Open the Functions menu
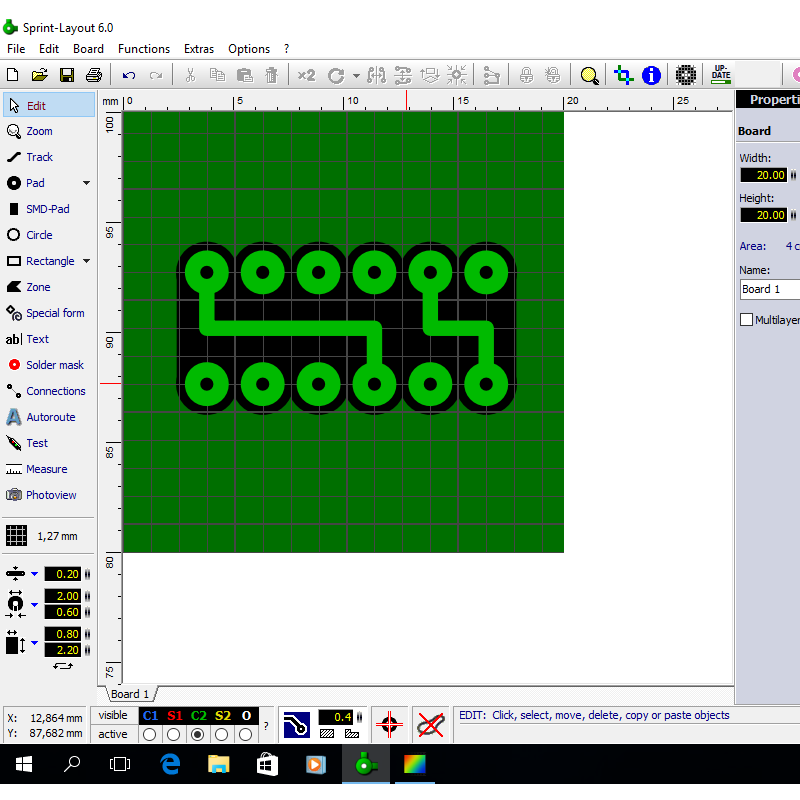800x800 pixels. click(x=144, y=48)
